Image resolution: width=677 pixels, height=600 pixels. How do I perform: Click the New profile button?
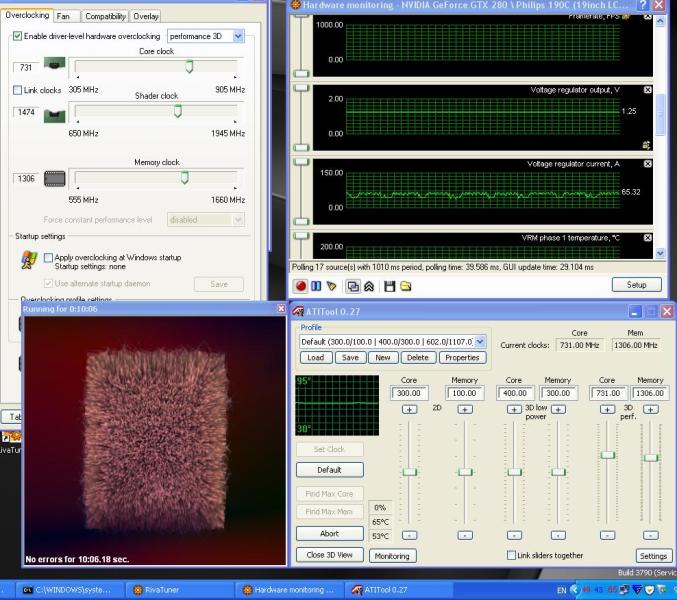click(x=383, y=357)
